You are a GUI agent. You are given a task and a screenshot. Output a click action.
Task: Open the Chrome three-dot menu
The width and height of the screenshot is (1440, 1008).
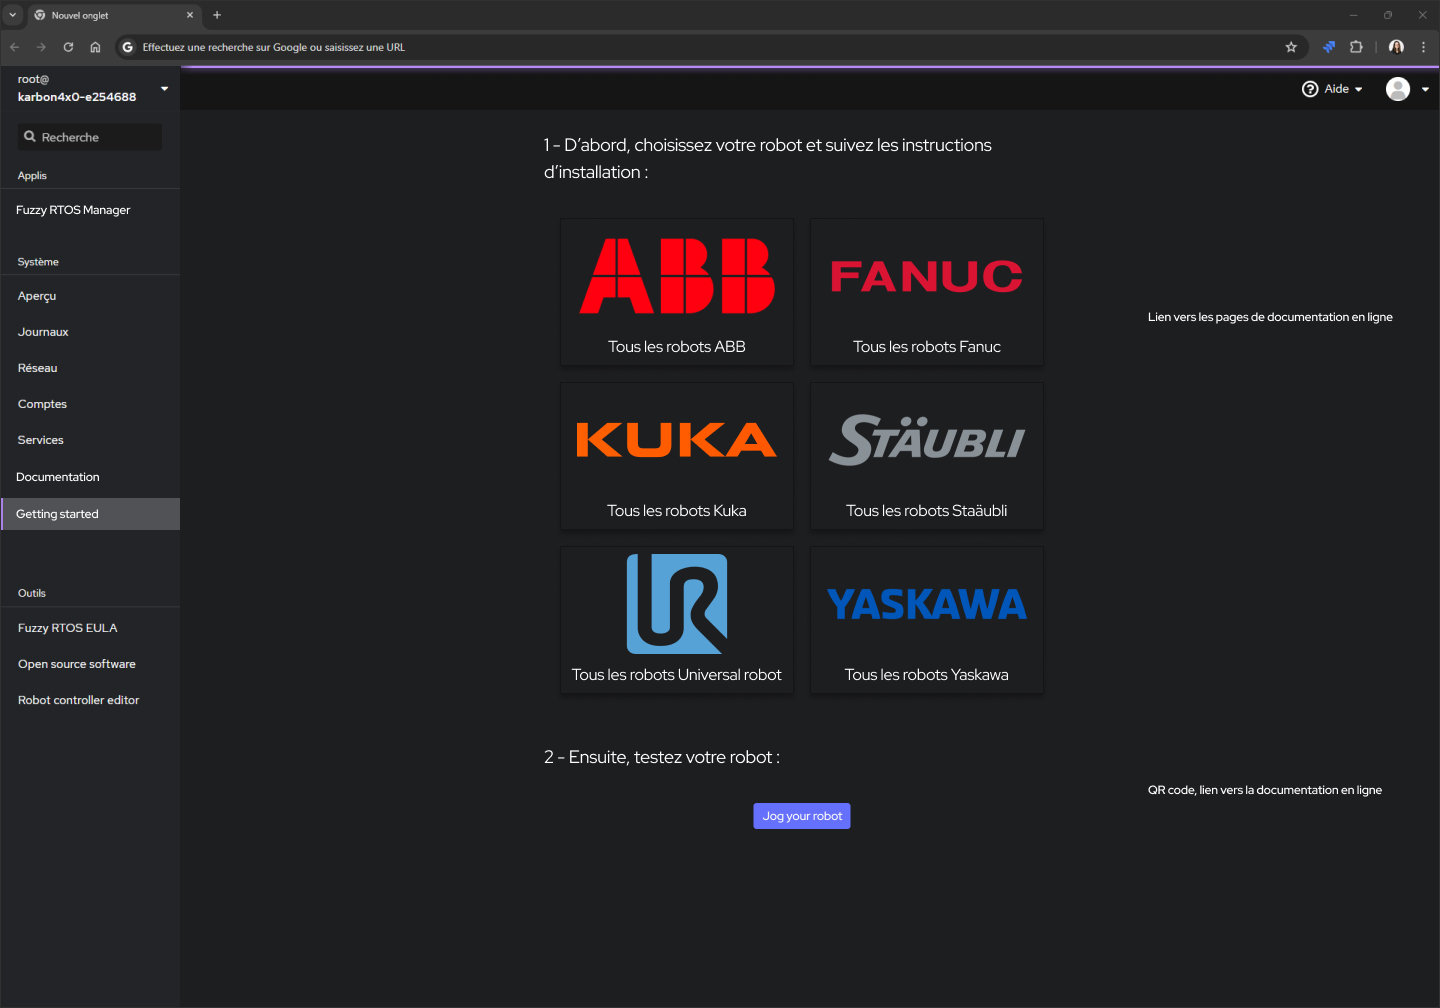click(1423, 47)
